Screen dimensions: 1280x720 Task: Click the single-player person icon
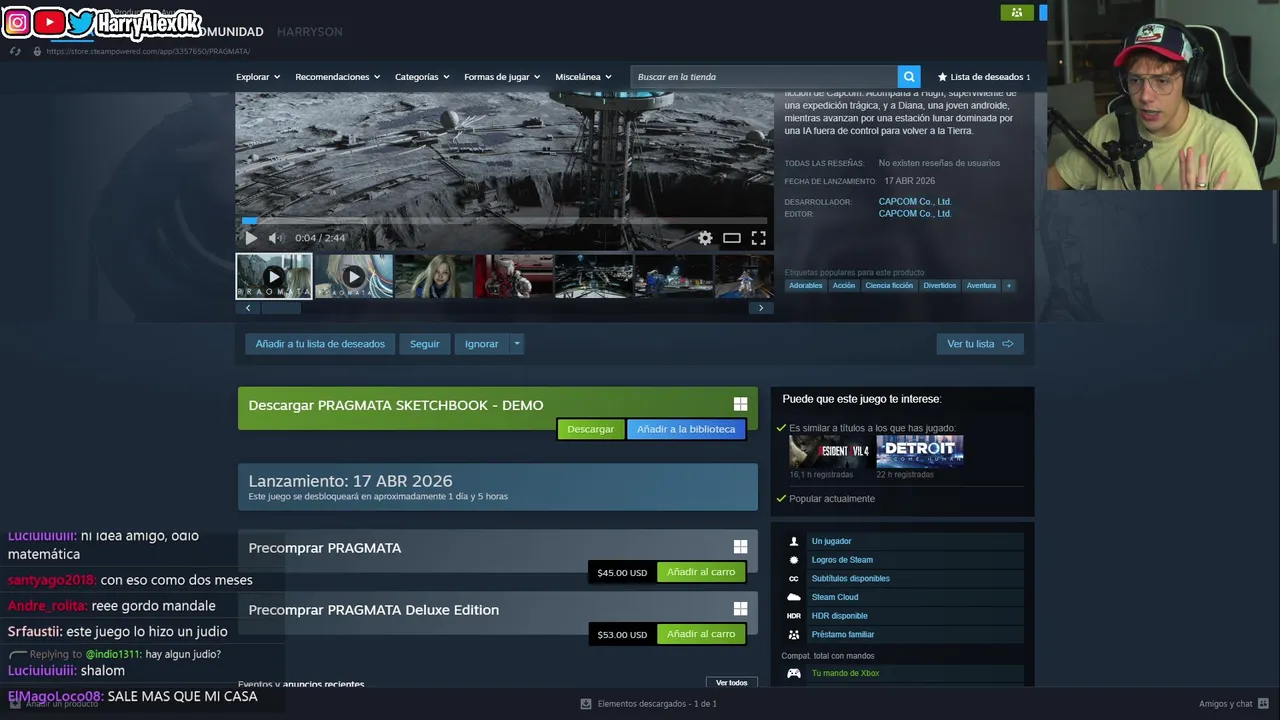pos(794,541)
